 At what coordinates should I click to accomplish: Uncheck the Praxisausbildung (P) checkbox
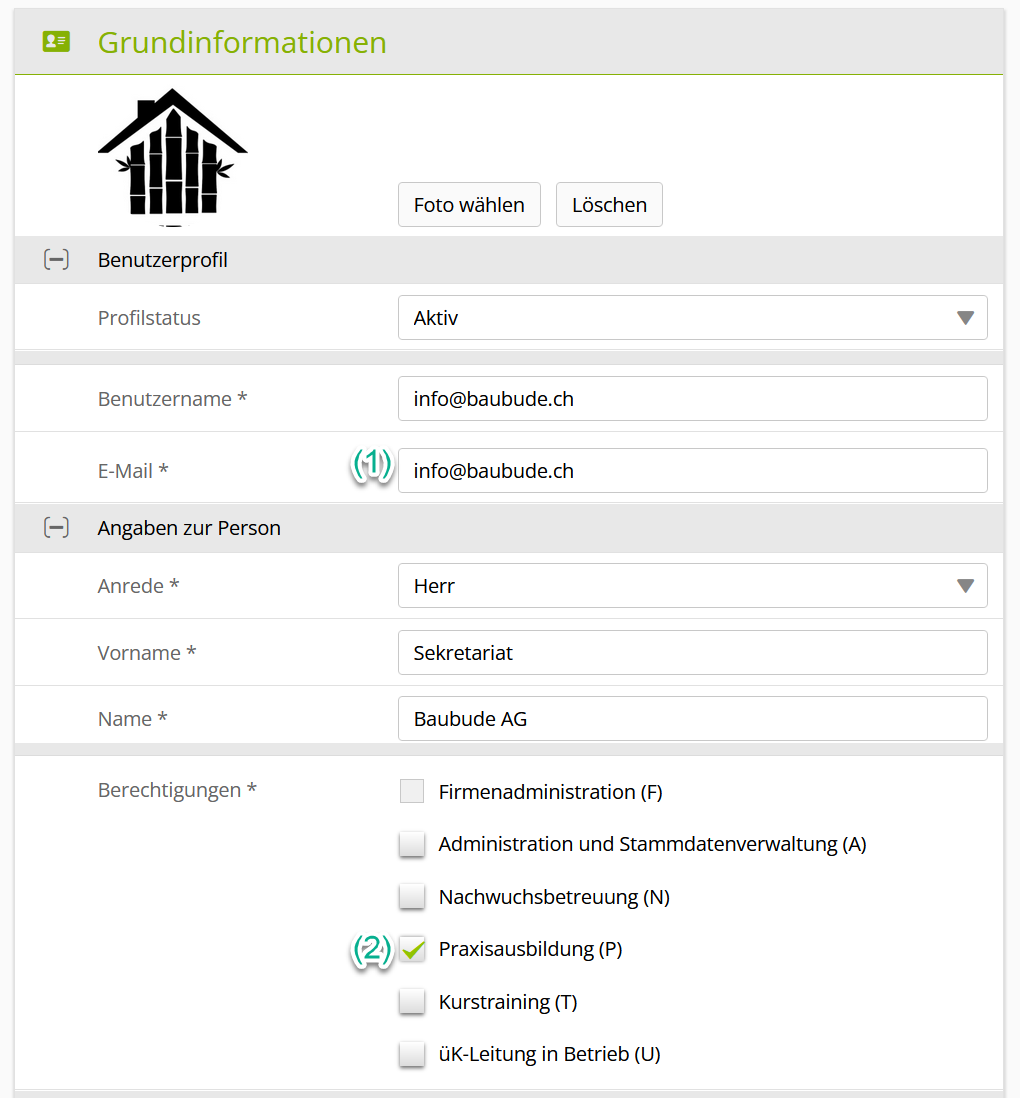(x=412, y=949)
